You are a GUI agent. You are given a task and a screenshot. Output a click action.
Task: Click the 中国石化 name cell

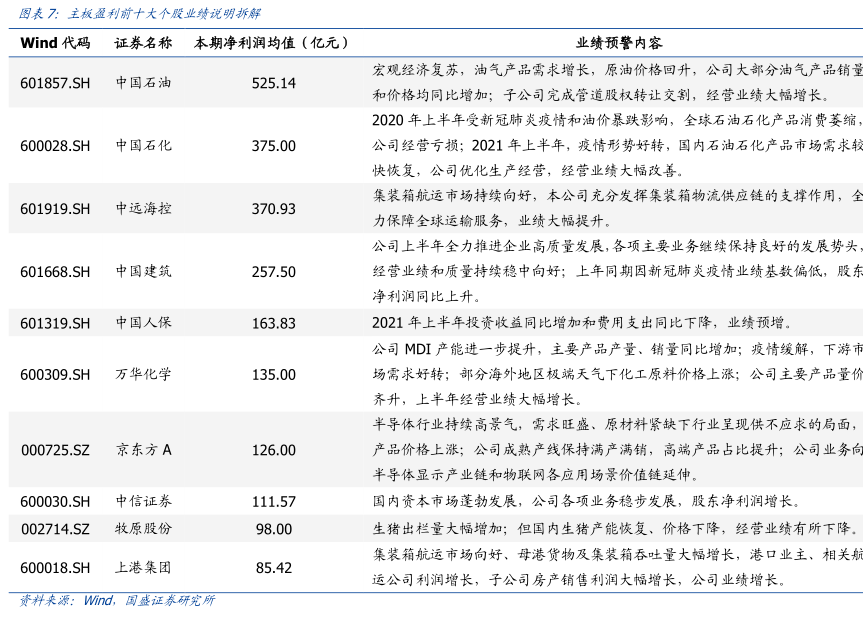pos(143,146)
